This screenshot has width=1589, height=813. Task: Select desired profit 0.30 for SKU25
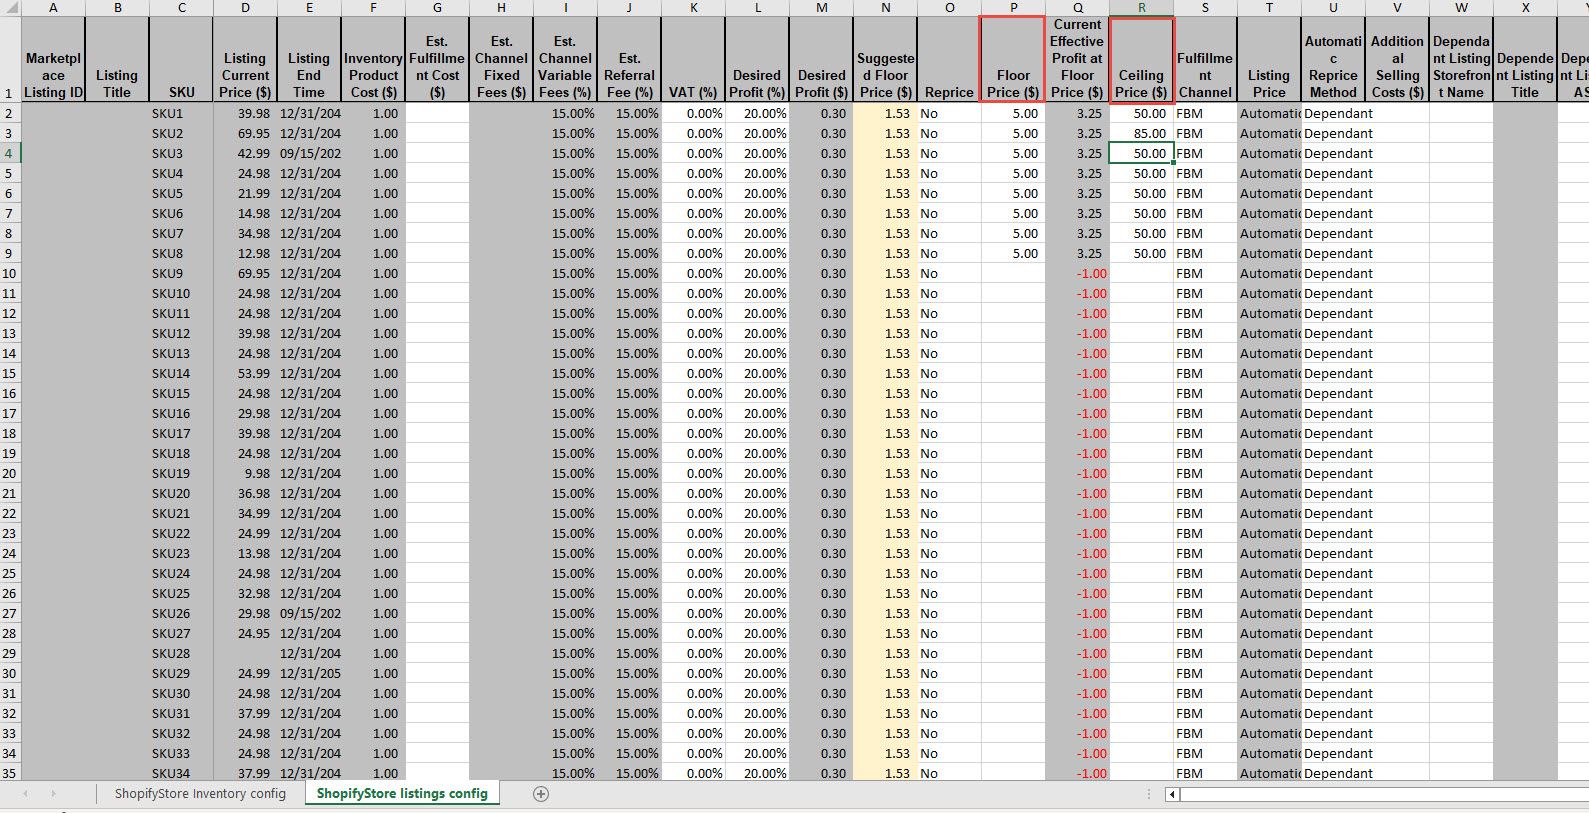point(821,593)
